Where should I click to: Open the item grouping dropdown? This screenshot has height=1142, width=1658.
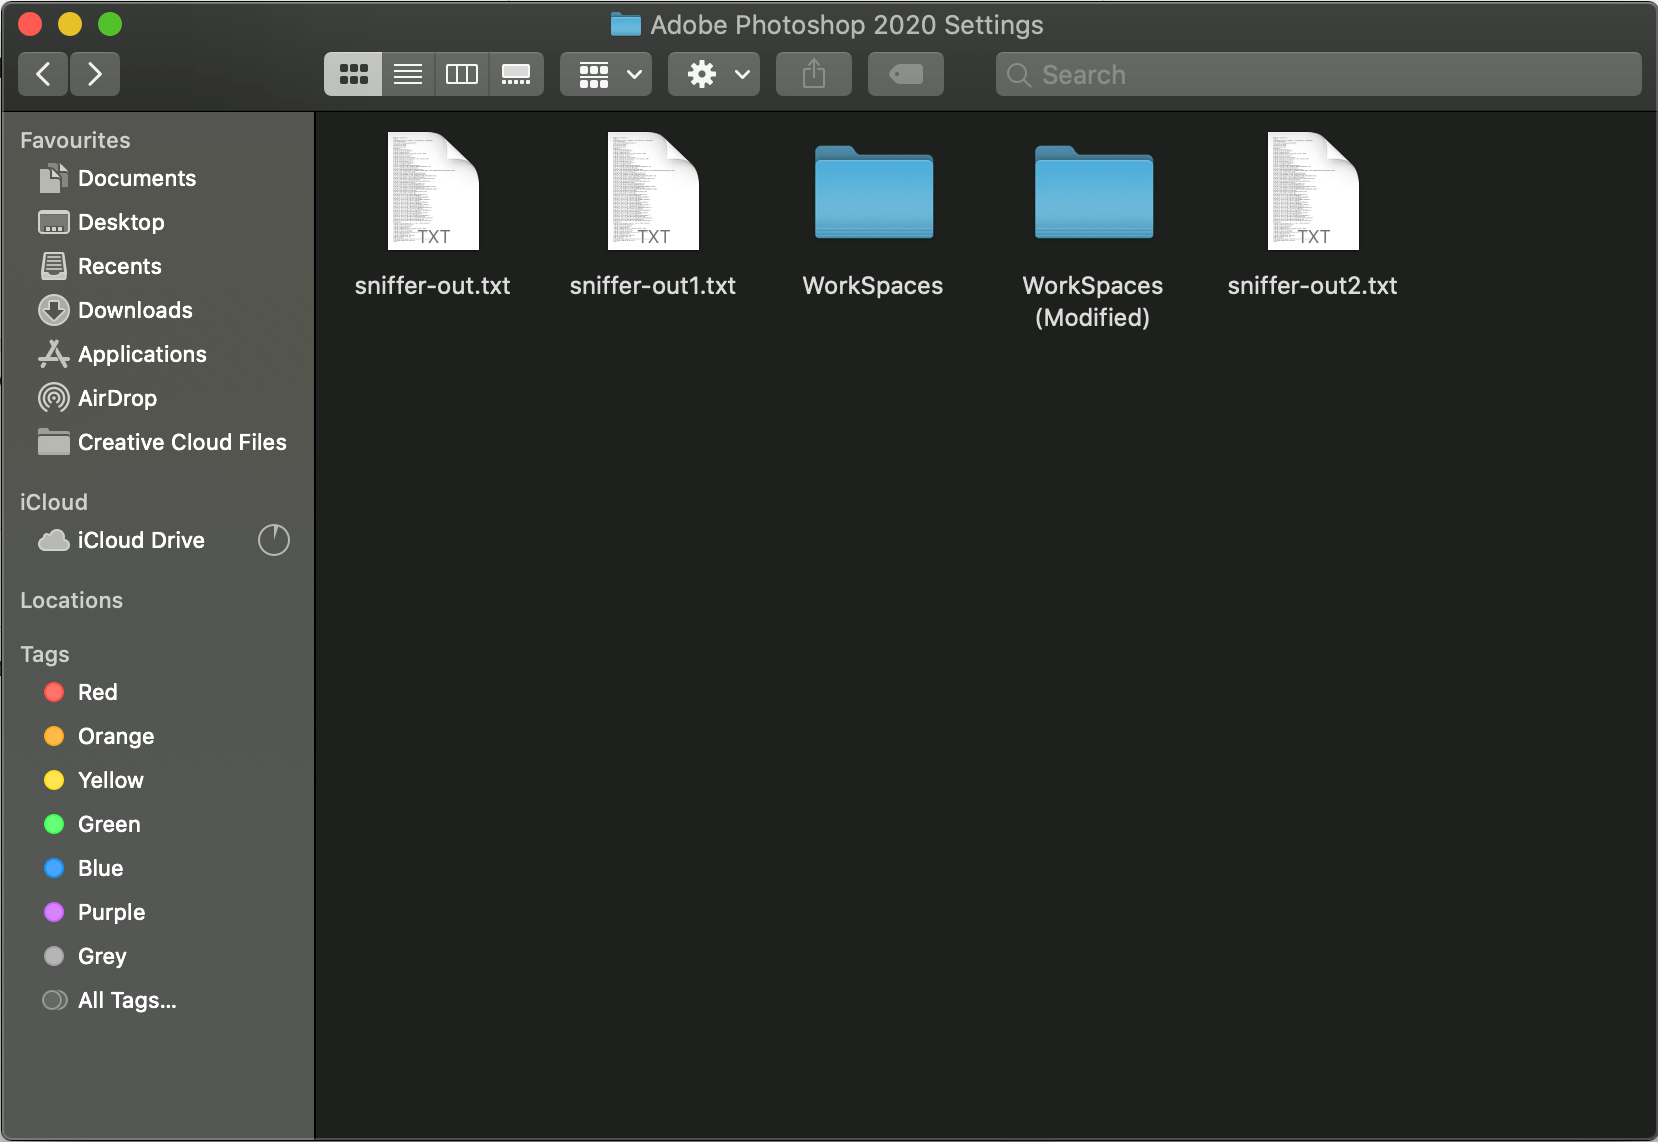tap(605, 73)
